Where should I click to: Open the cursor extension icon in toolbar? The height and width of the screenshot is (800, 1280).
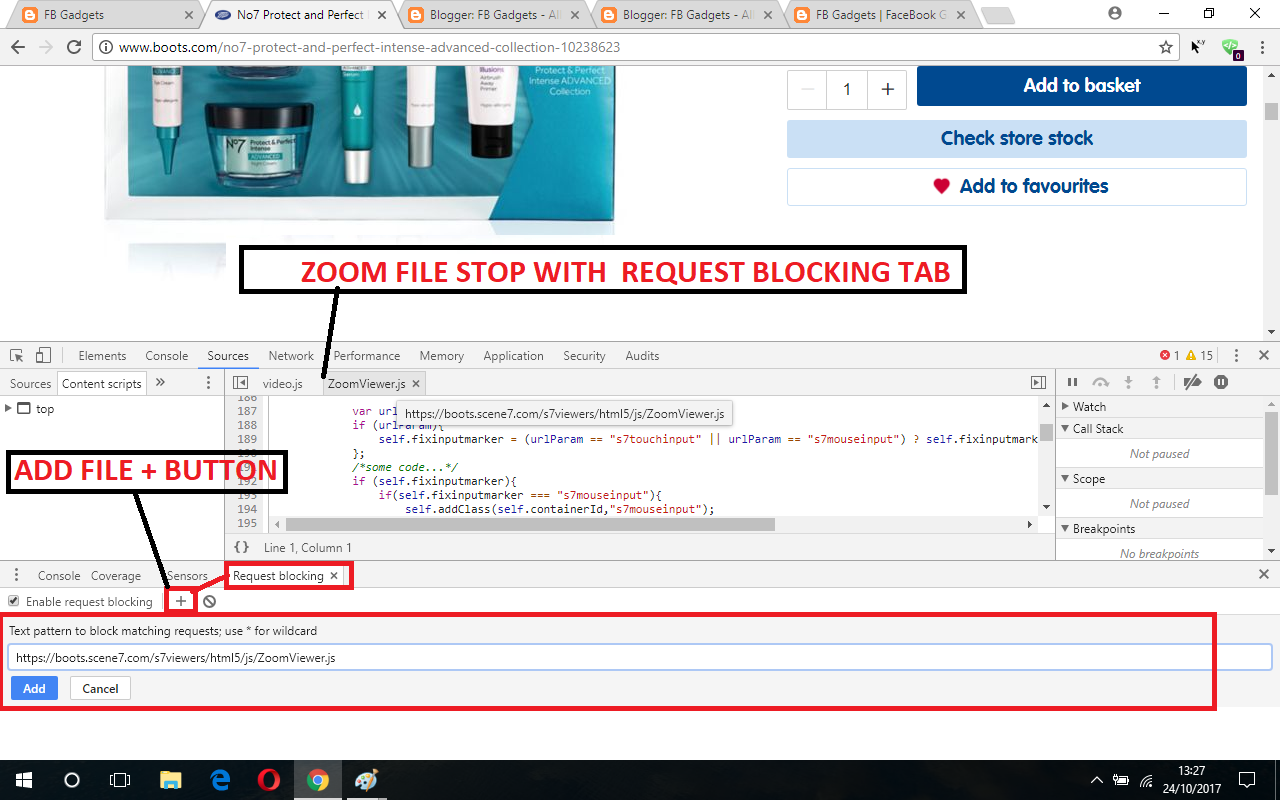(1198, 47)
